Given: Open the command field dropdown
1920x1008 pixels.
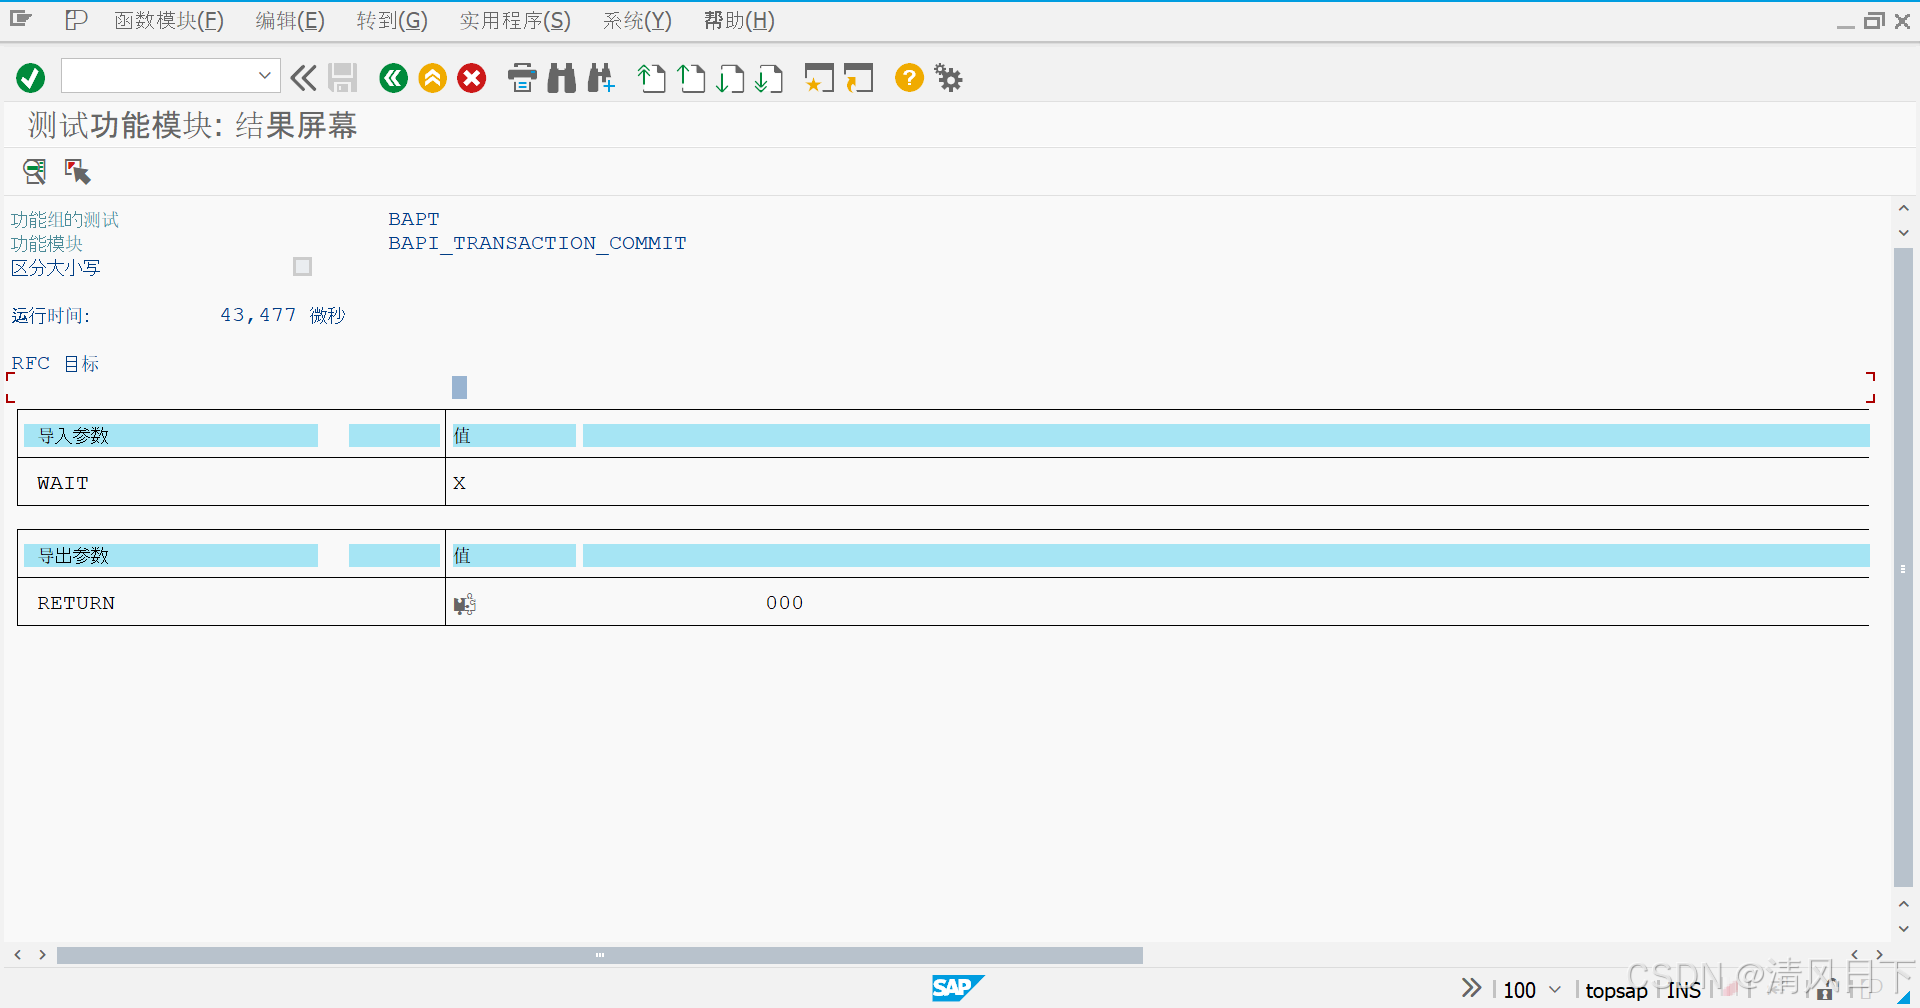Looking at the screenshot, I should tap(264, 75).
